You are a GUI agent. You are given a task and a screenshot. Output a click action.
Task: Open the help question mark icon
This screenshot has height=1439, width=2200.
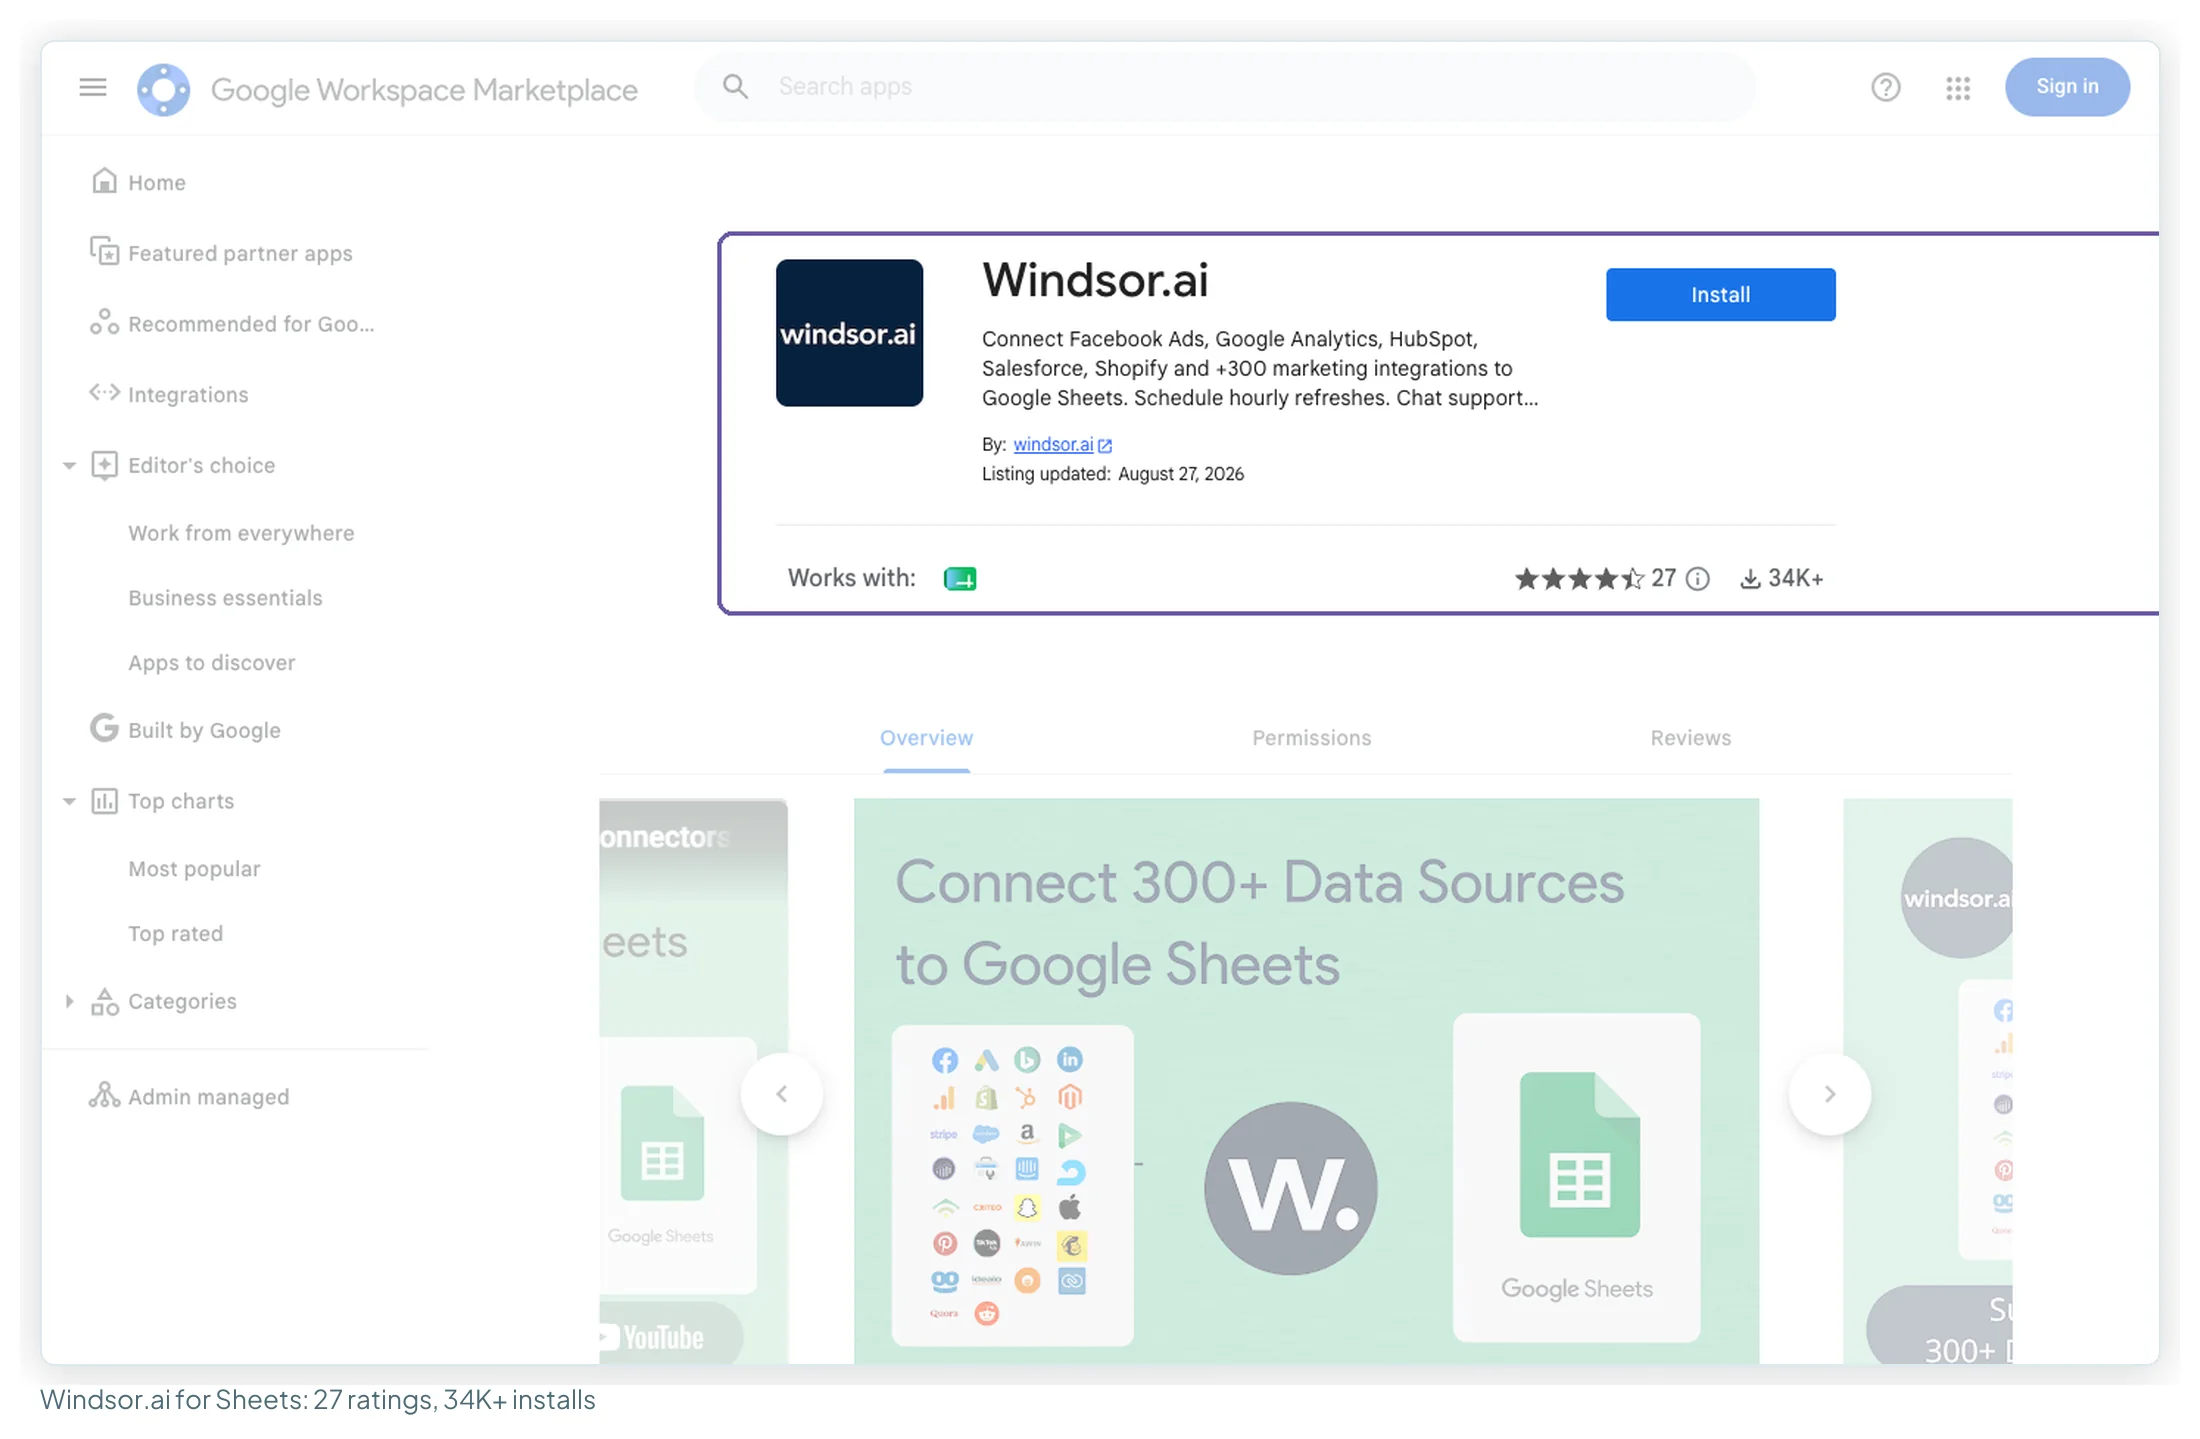pyautogui.click(x=1886, y=88)
